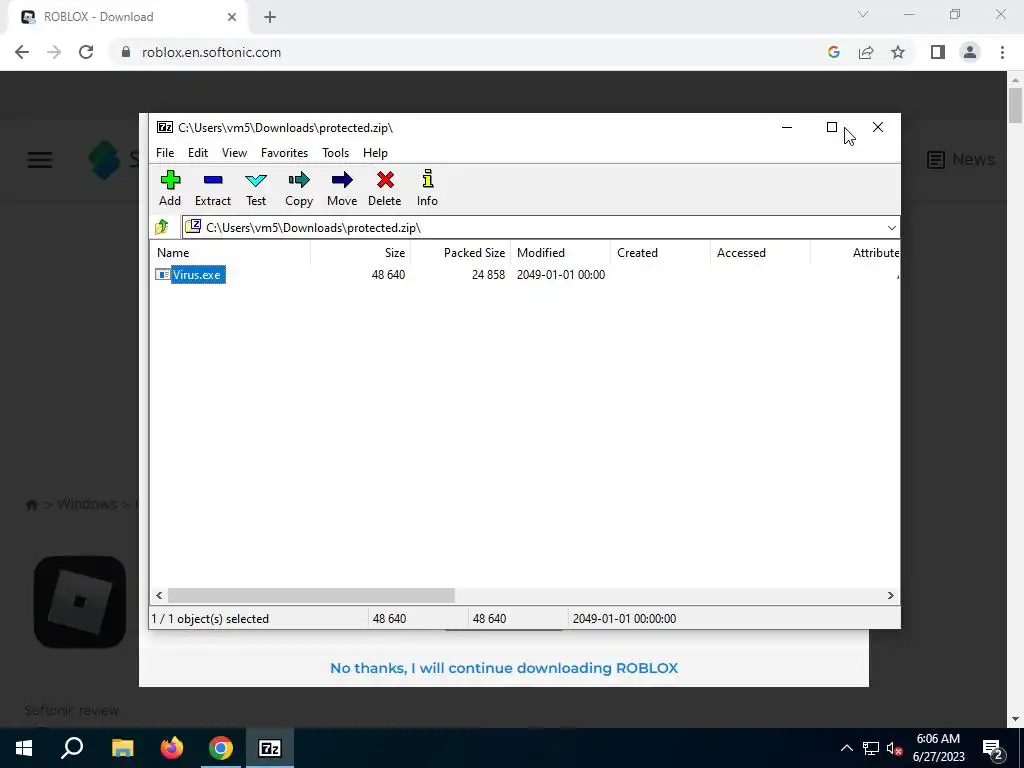Click the red Delete icon
This screenshot has height=768, width=1024.
(x=385, y=188)
